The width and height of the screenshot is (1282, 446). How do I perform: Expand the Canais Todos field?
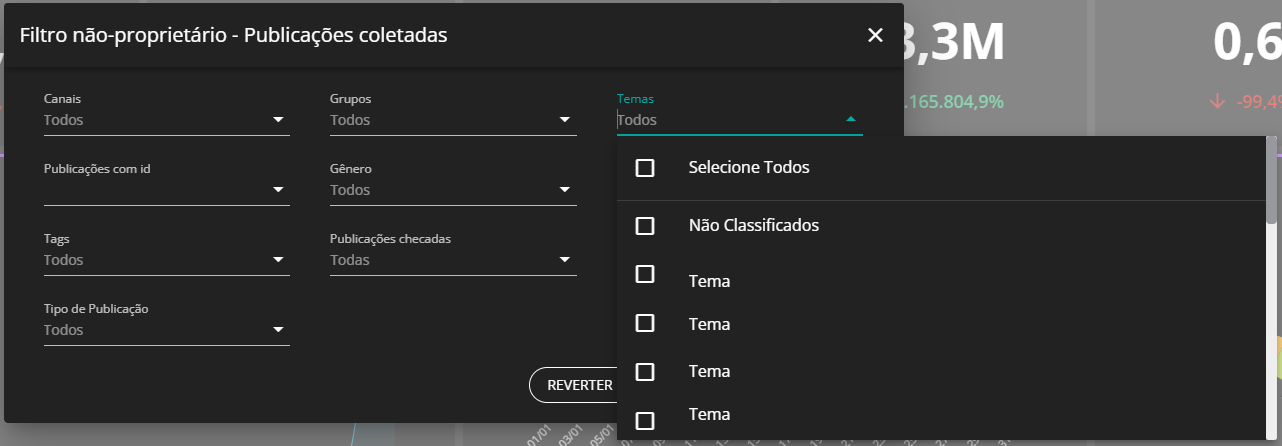(150, 120)
